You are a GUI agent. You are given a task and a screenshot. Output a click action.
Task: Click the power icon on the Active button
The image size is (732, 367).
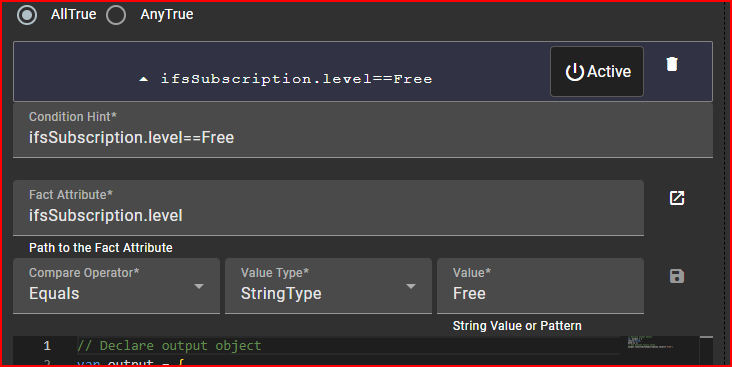pyautogui.click(x=575, y=72)
